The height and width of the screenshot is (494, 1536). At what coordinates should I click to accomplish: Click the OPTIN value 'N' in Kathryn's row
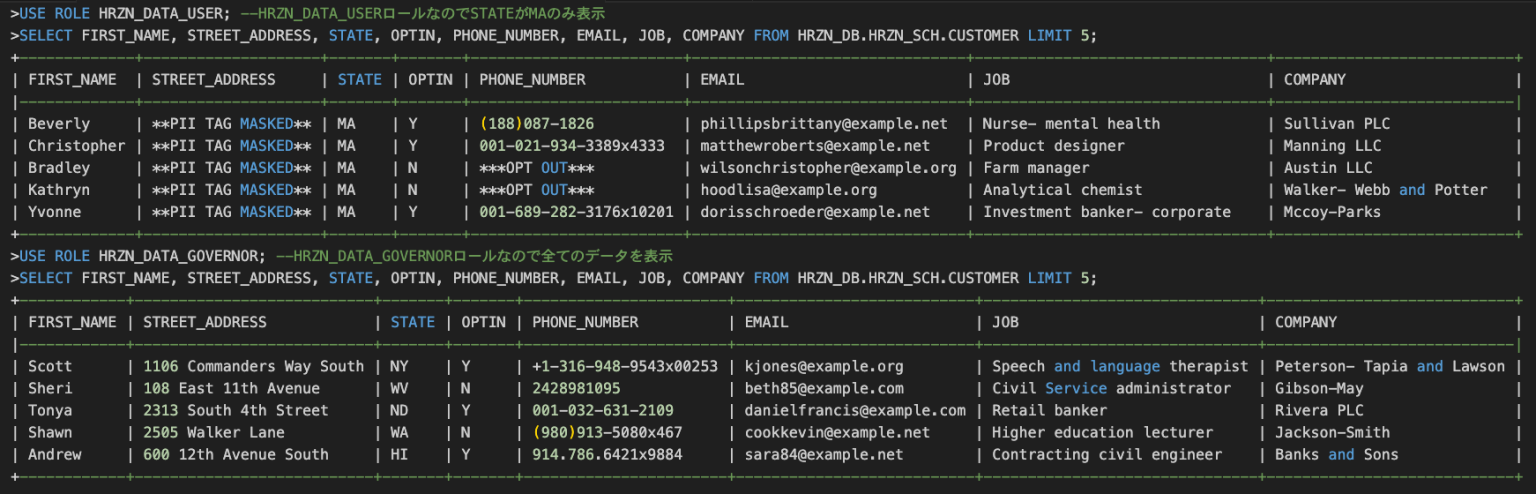coord(412,190)
